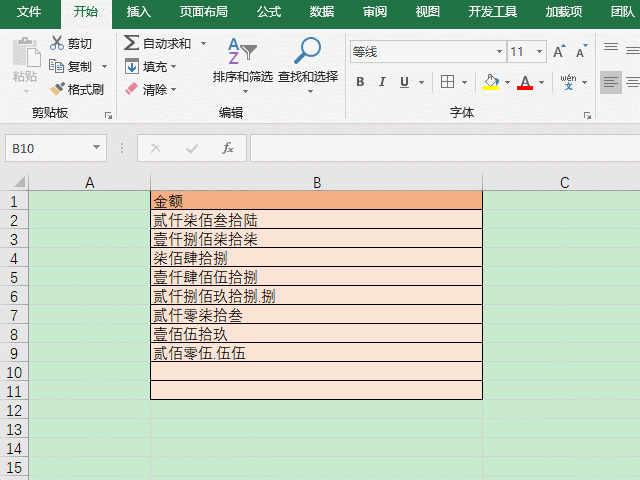Switch to the 加载项 Add-ins tab

point(564,11)
